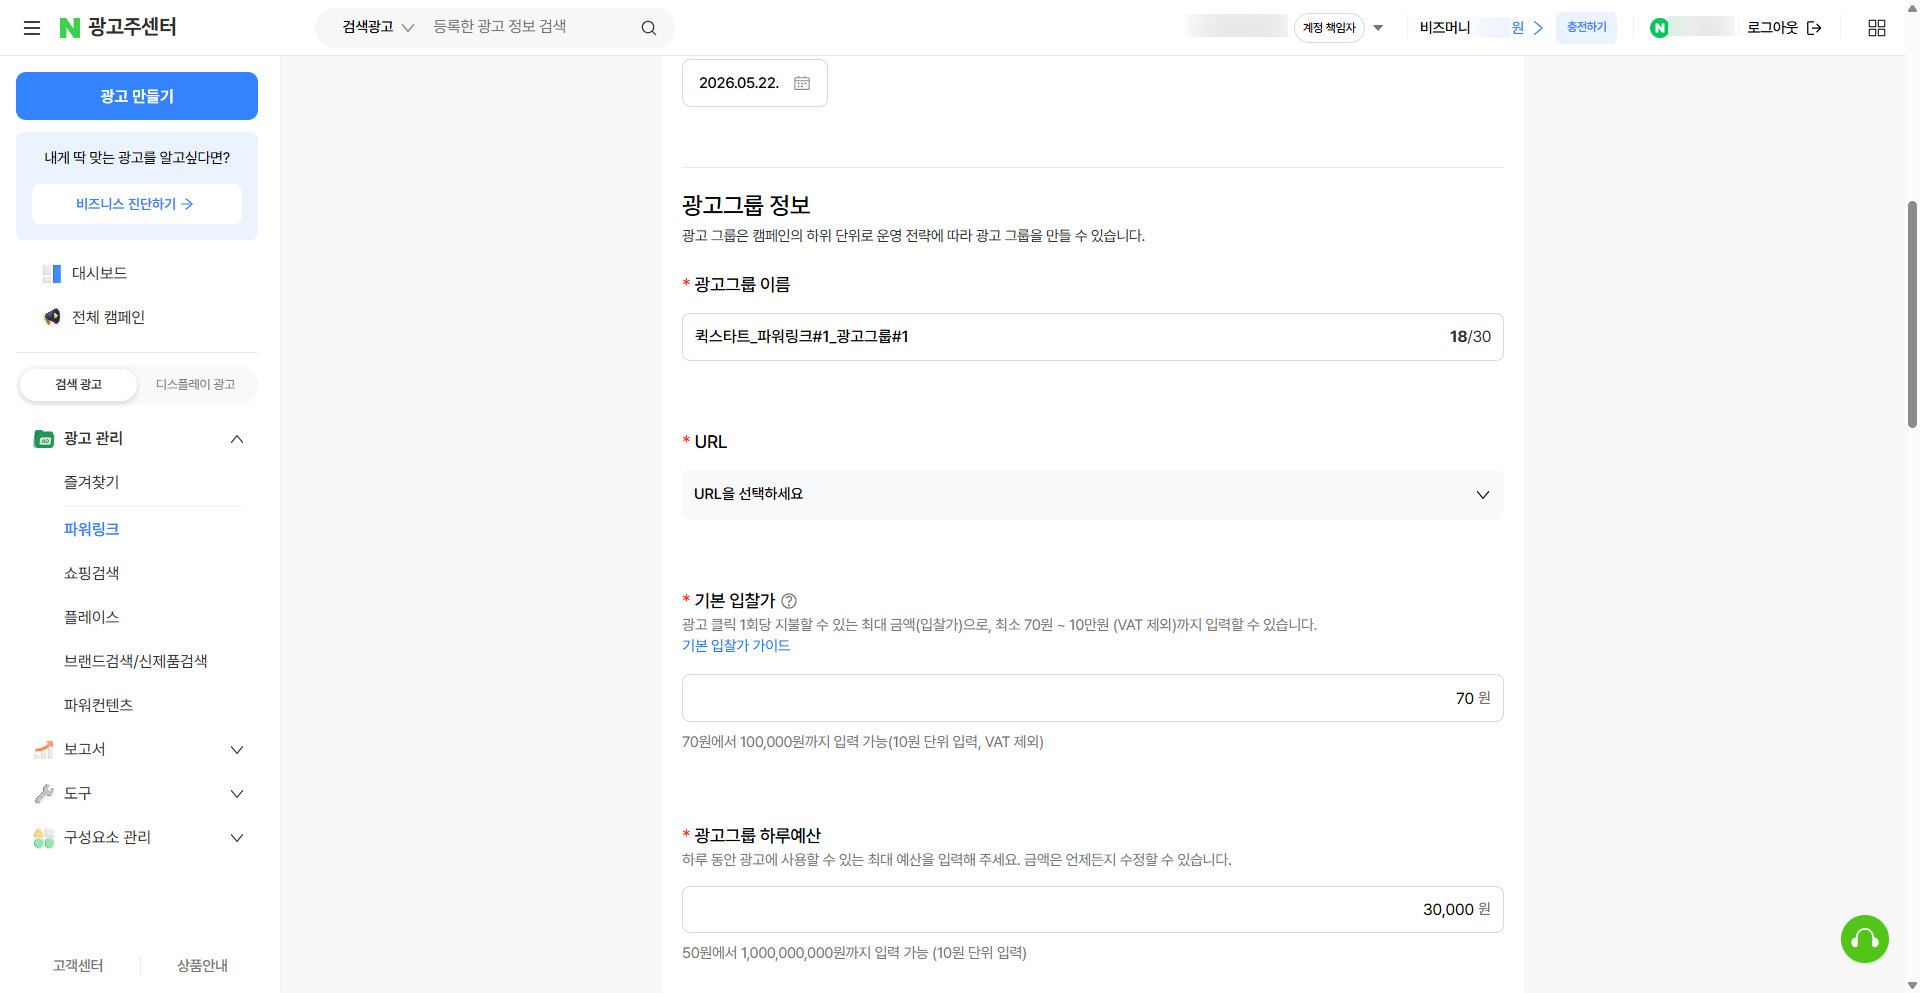
Task: Open the 고객센터 link
Action: [78, 966]
